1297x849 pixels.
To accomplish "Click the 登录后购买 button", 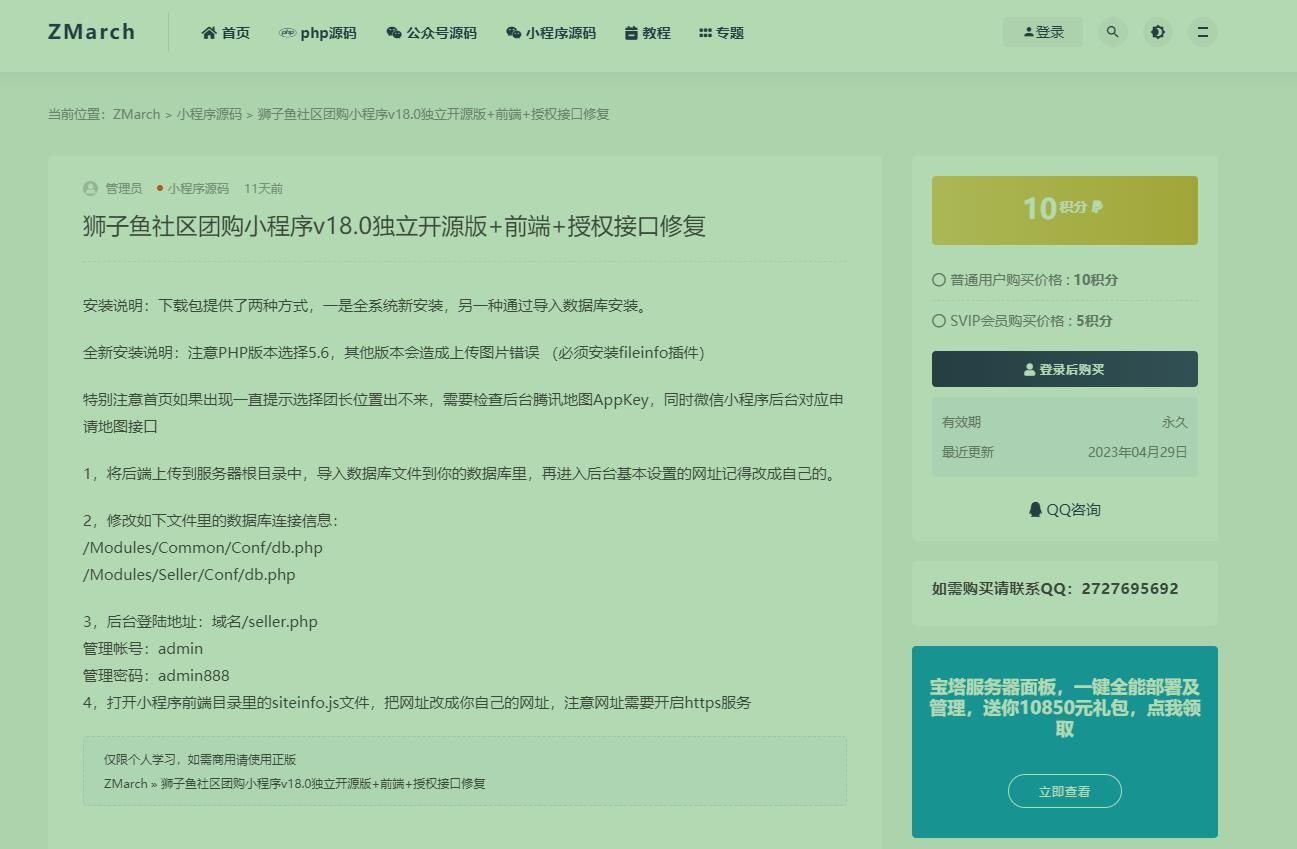I will click(x=1064, y=369).
